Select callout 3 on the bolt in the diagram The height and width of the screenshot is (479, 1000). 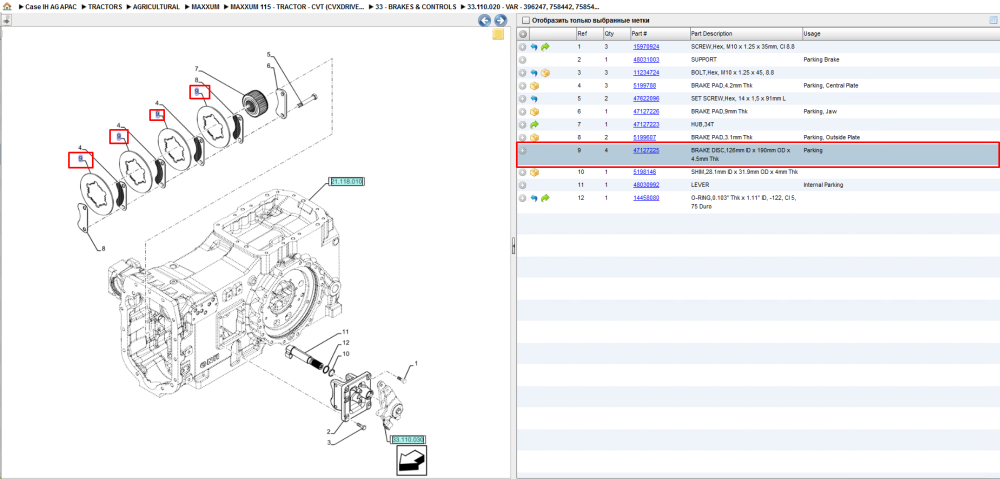[330, 442]
